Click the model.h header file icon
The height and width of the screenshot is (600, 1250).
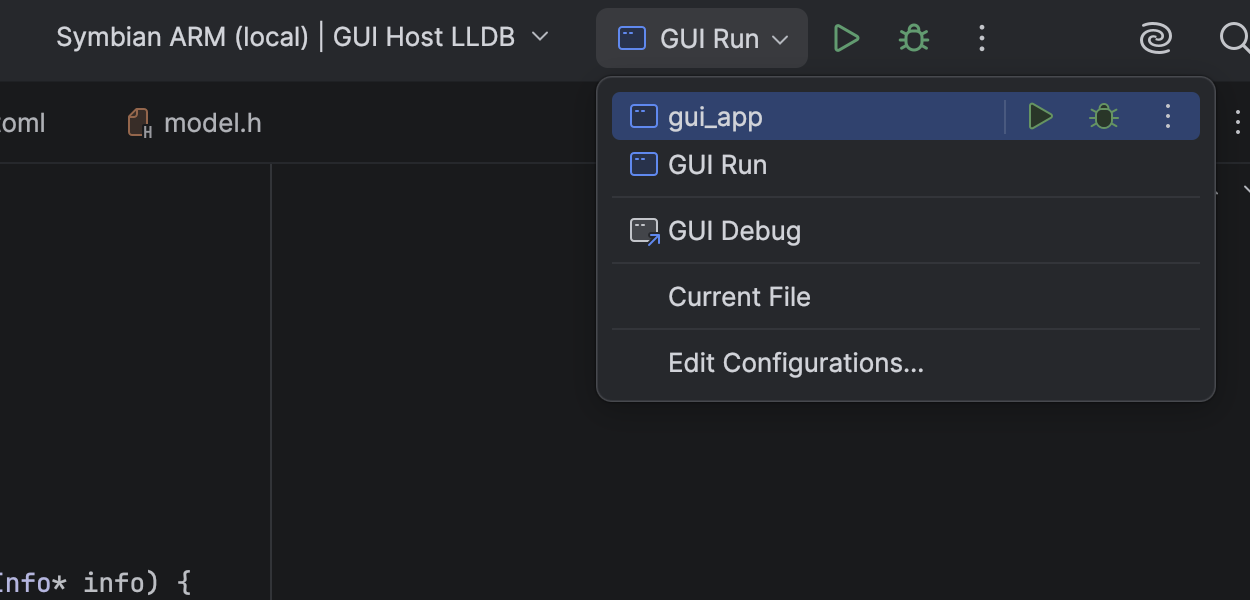point(139,123)
